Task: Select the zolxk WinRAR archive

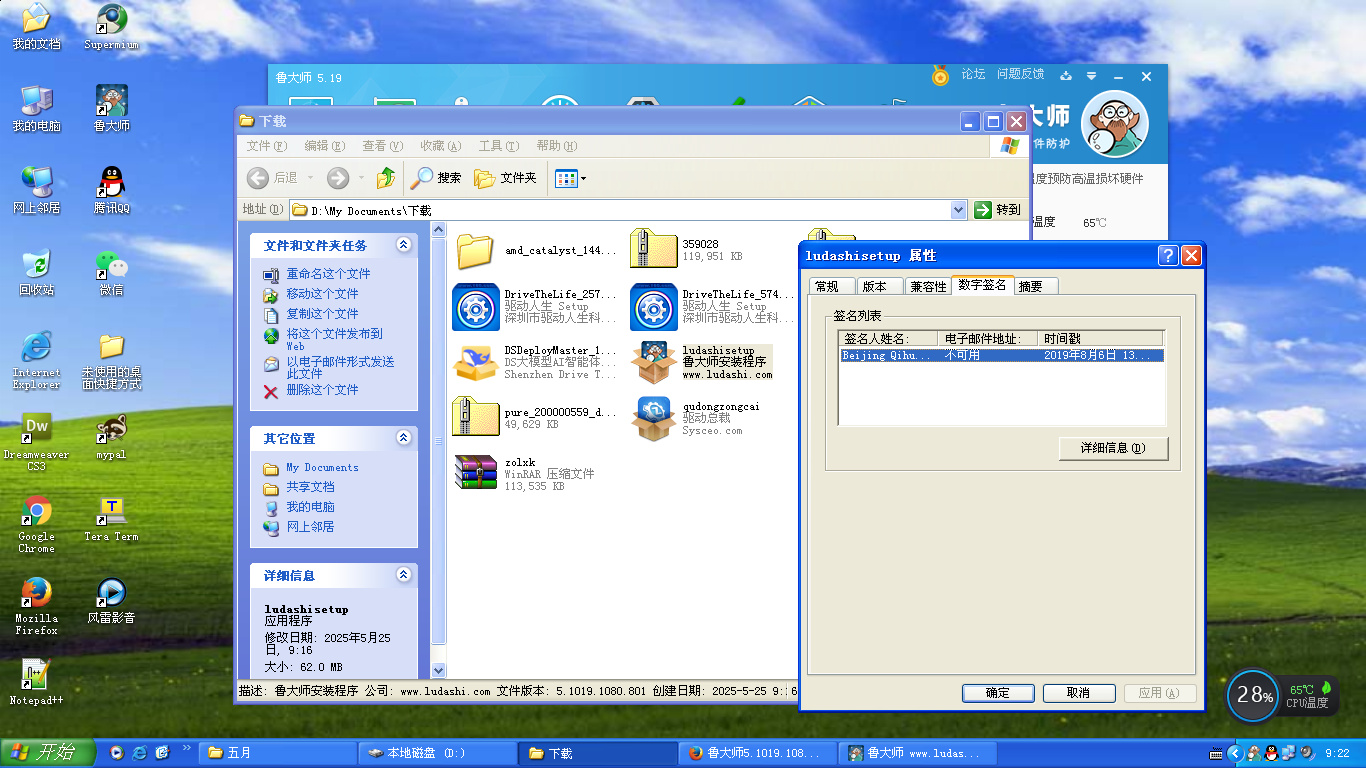Action: click(x=525, y=473)
